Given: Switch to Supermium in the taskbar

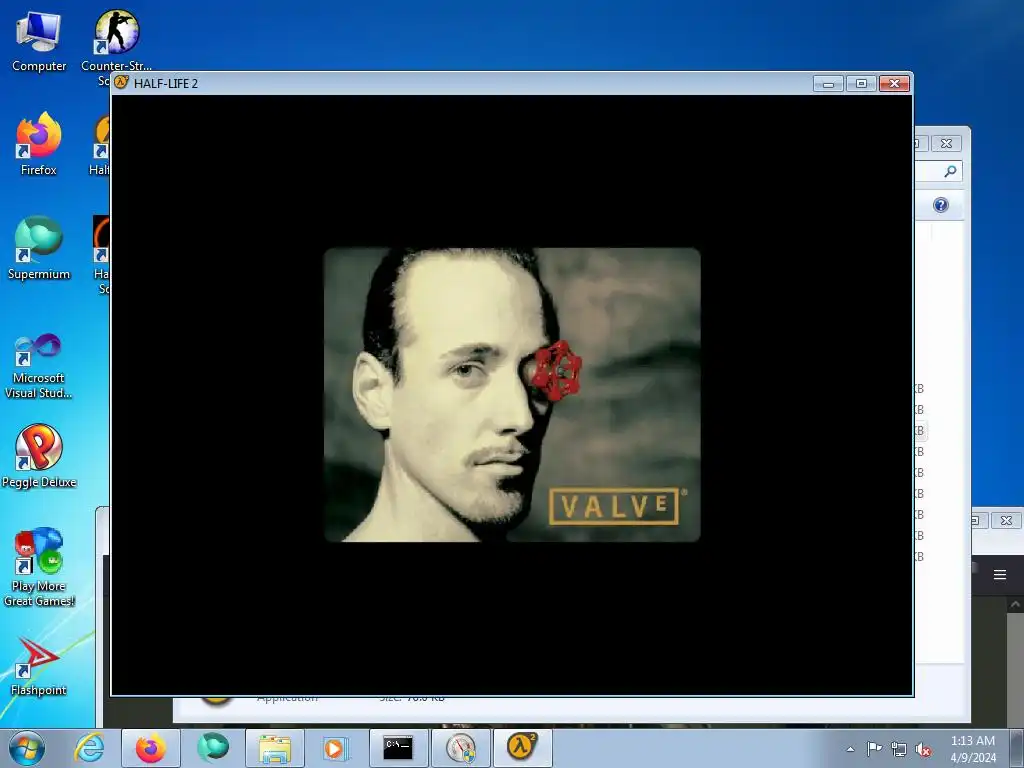Looking at the screenshot, I should (213, 748).
